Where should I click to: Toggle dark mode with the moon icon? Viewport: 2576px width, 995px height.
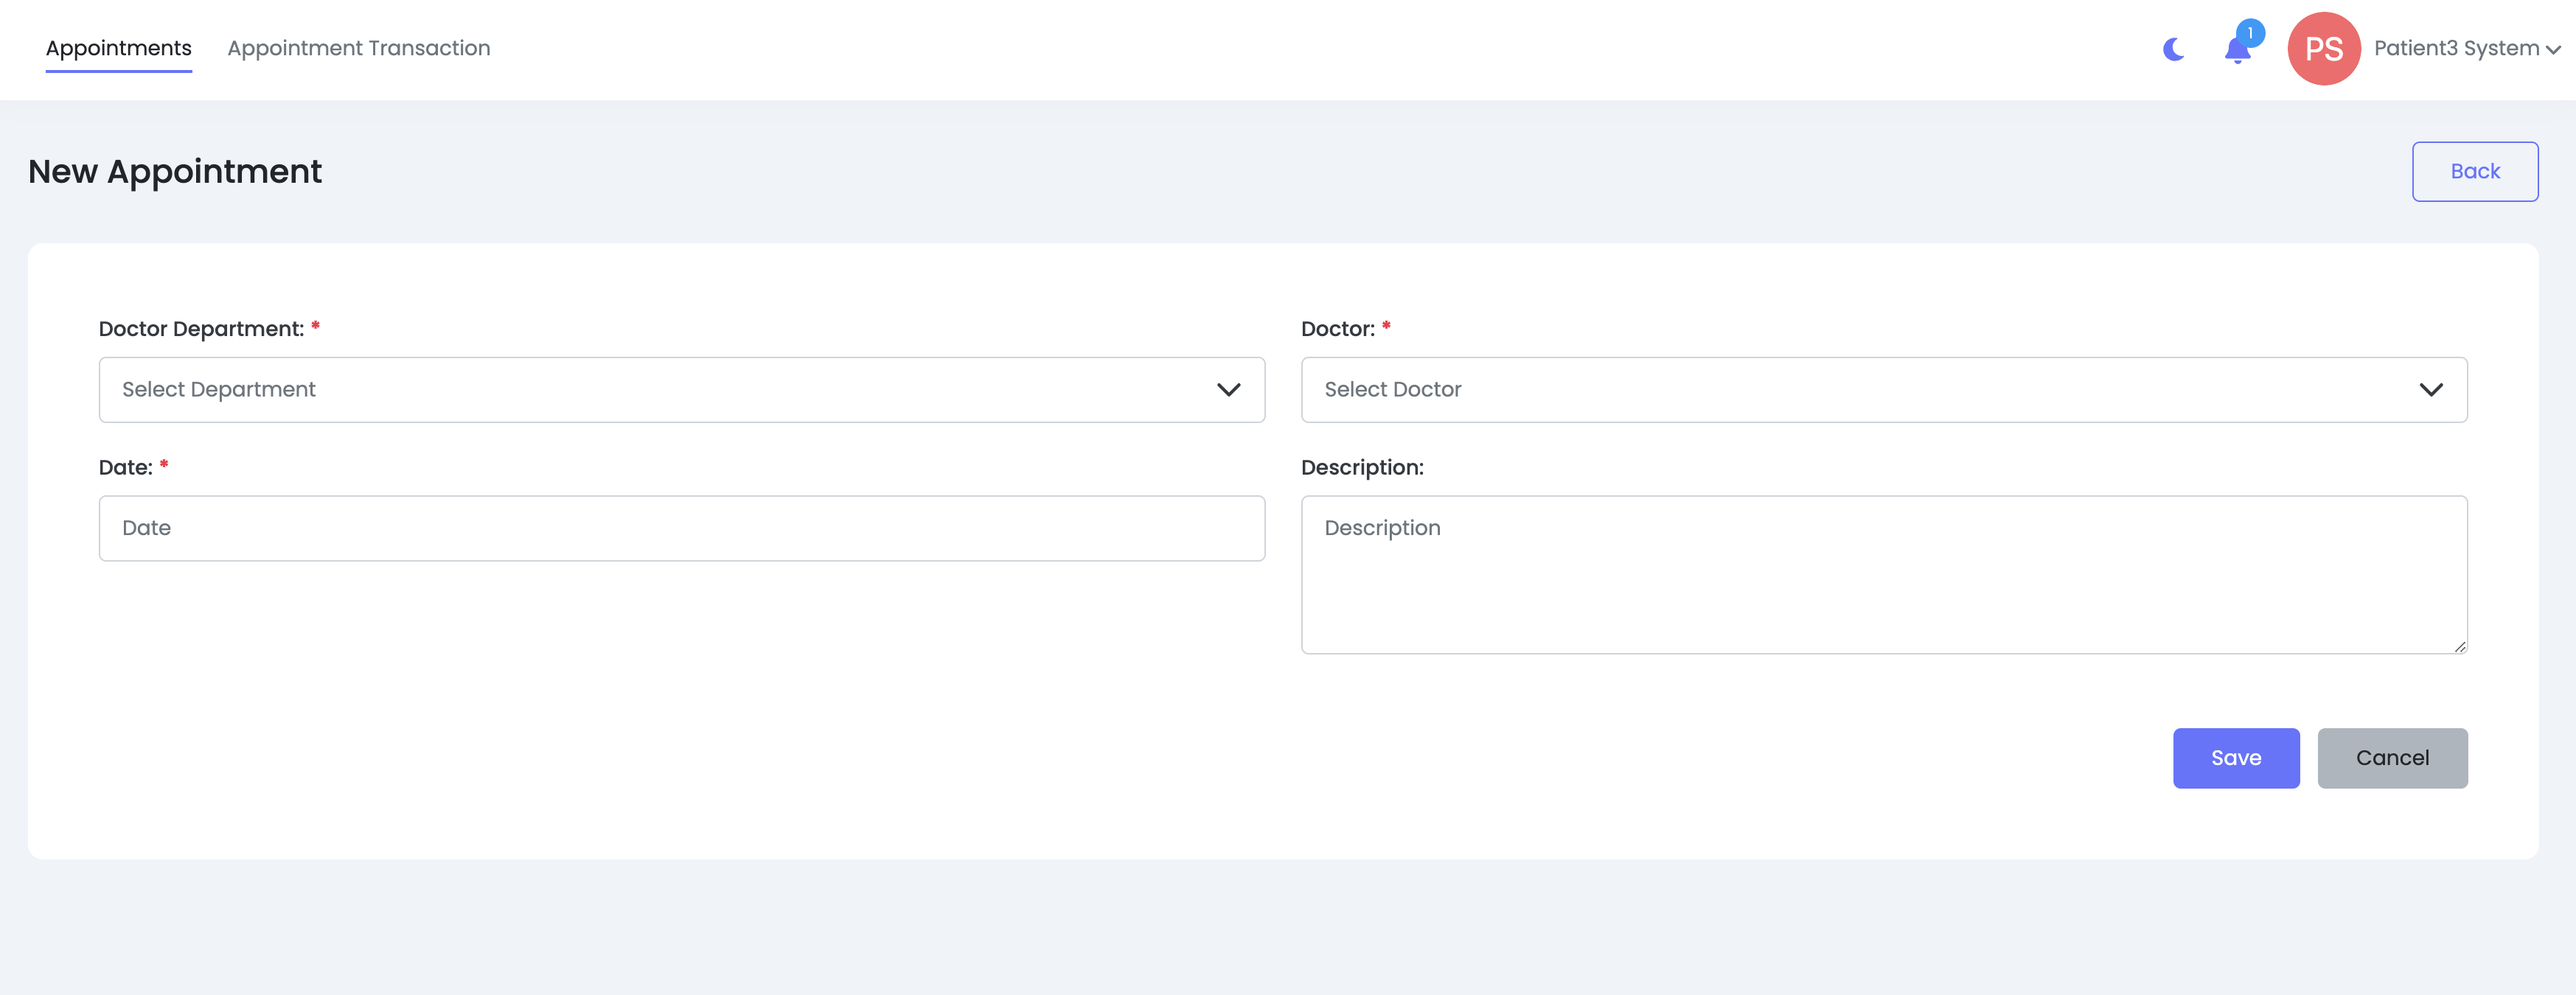click(2173, 49)
